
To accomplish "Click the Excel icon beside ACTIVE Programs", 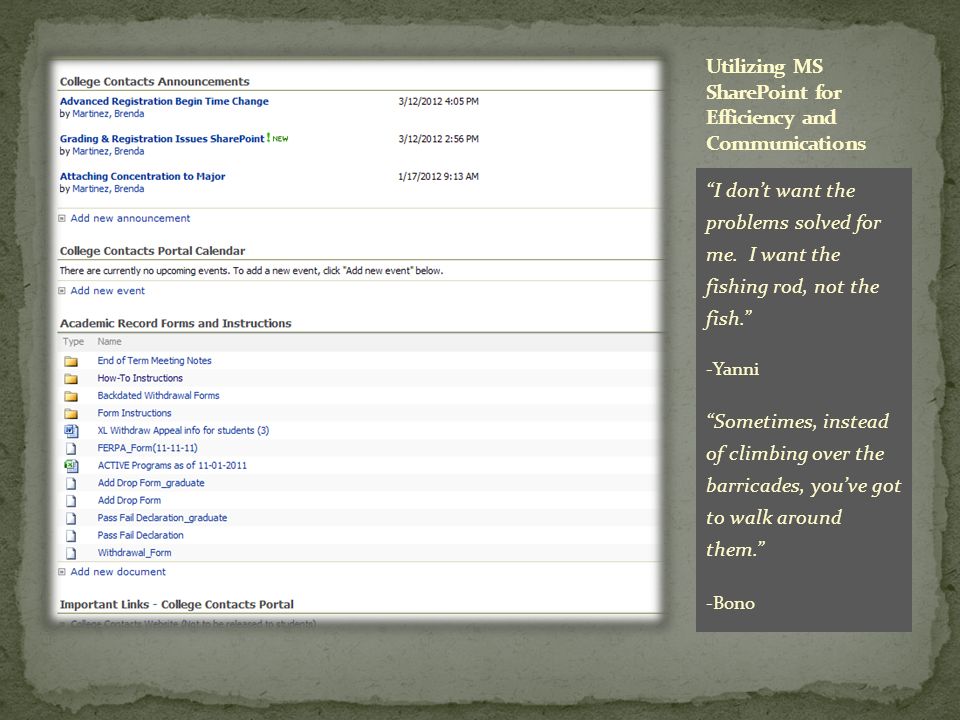I will pos(71,466).
